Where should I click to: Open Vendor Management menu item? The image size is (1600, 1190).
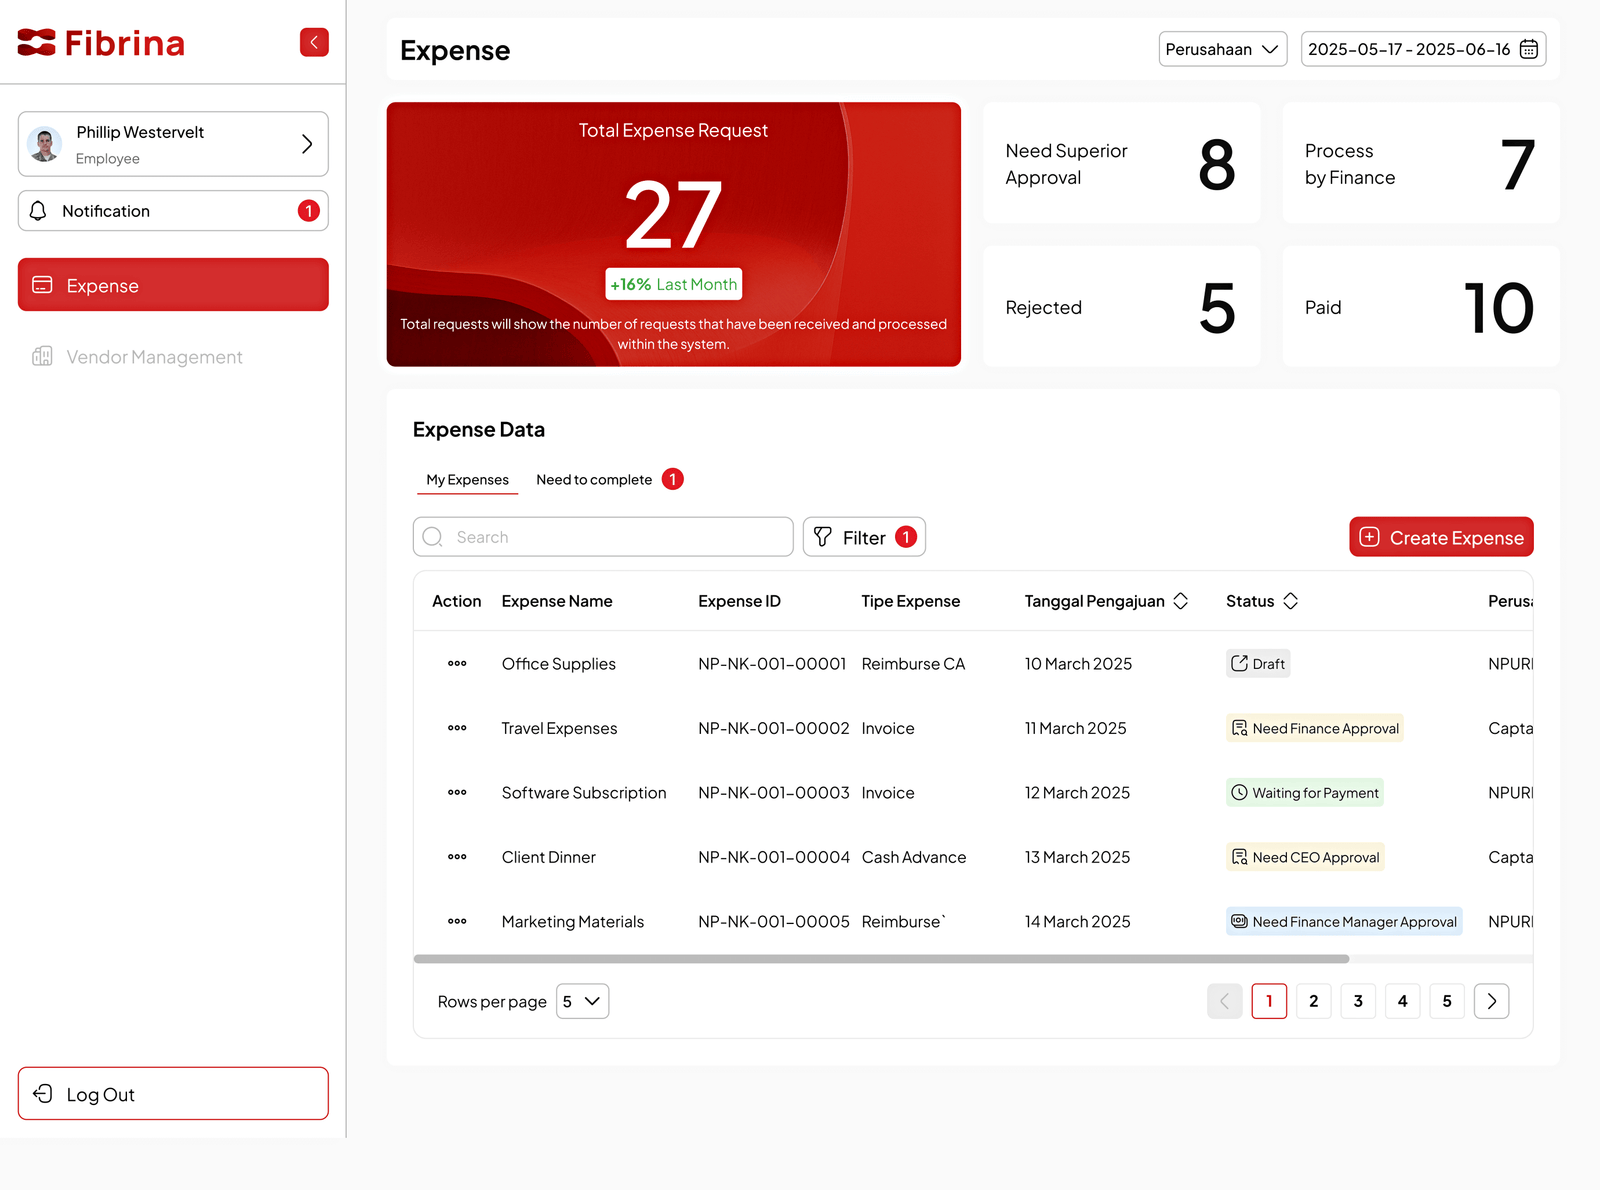point(173,357)
